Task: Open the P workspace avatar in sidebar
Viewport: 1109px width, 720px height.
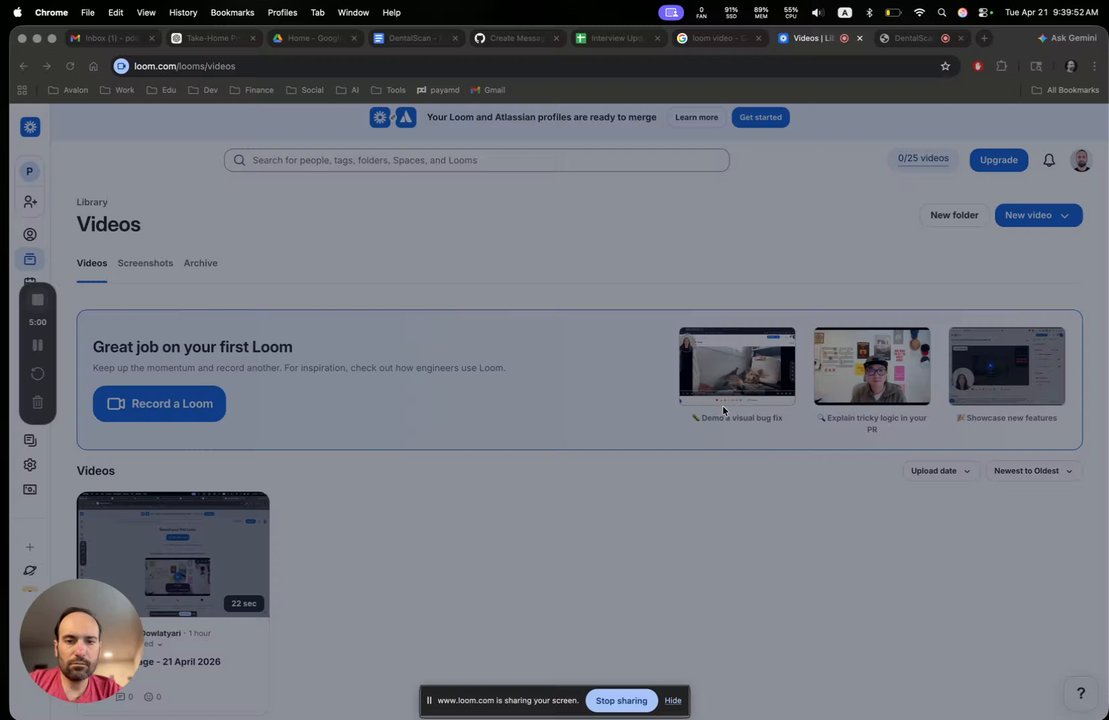Action: click(x=30, y=171)
